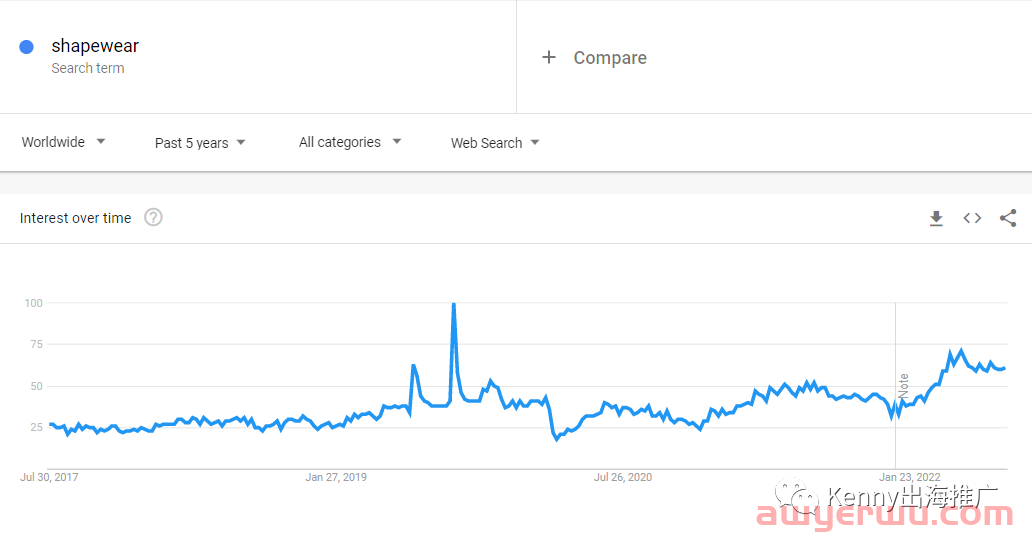
Task: Open help for Interest over time
Action: 153,217
